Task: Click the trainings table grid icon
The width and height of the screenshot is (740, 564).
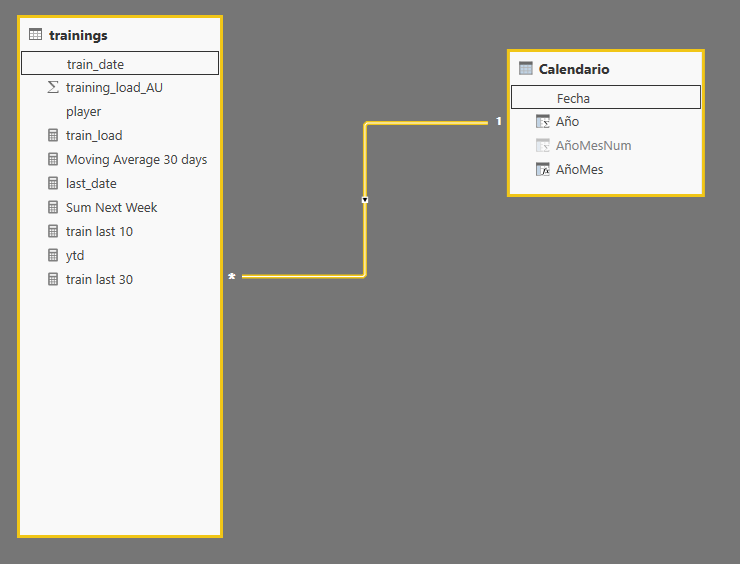Action: [x=35, y=34]
